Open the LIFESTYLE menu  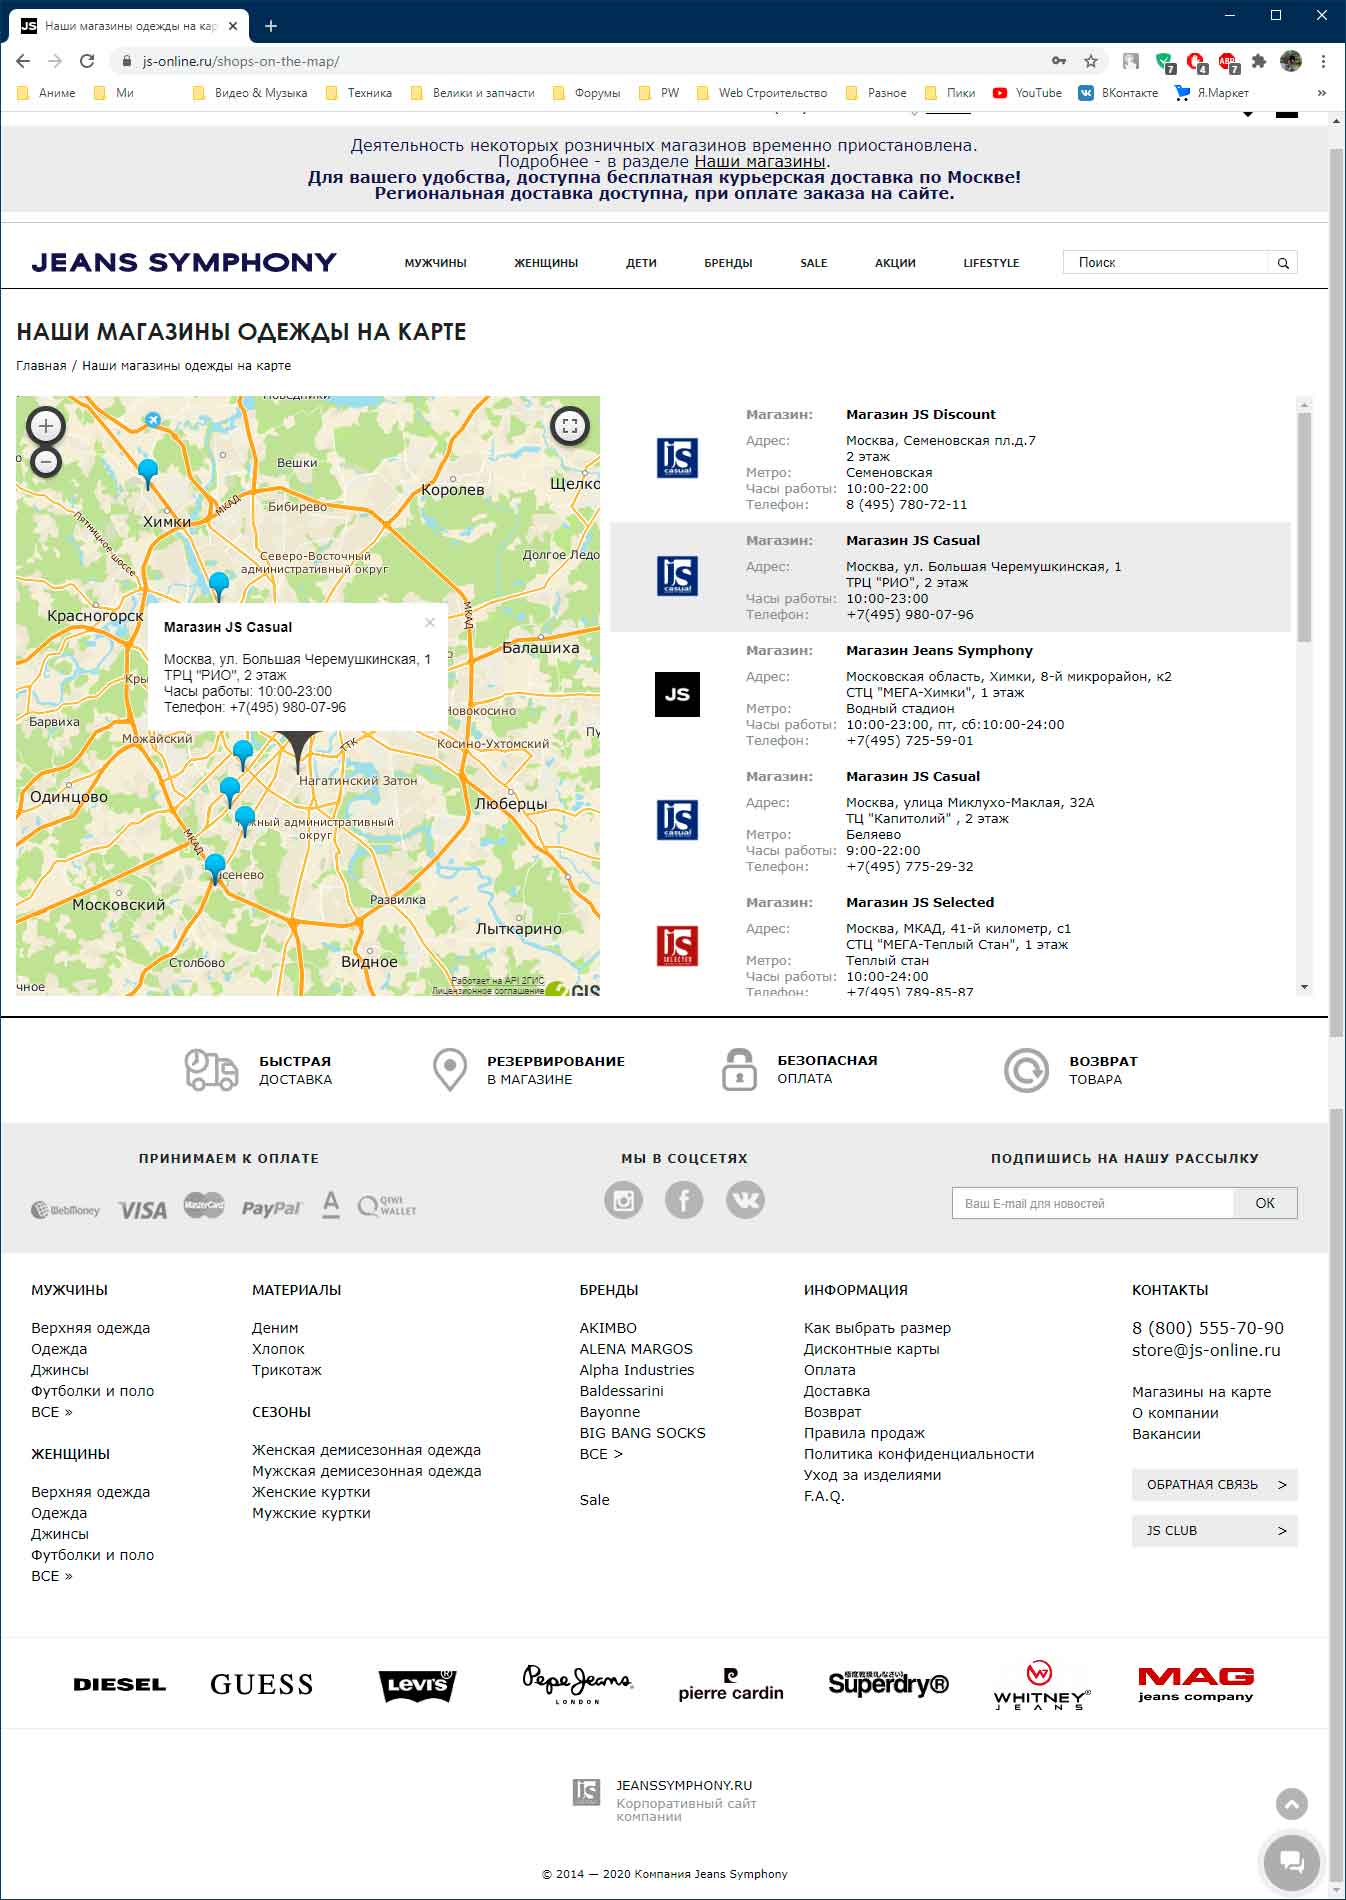(991, 263)
